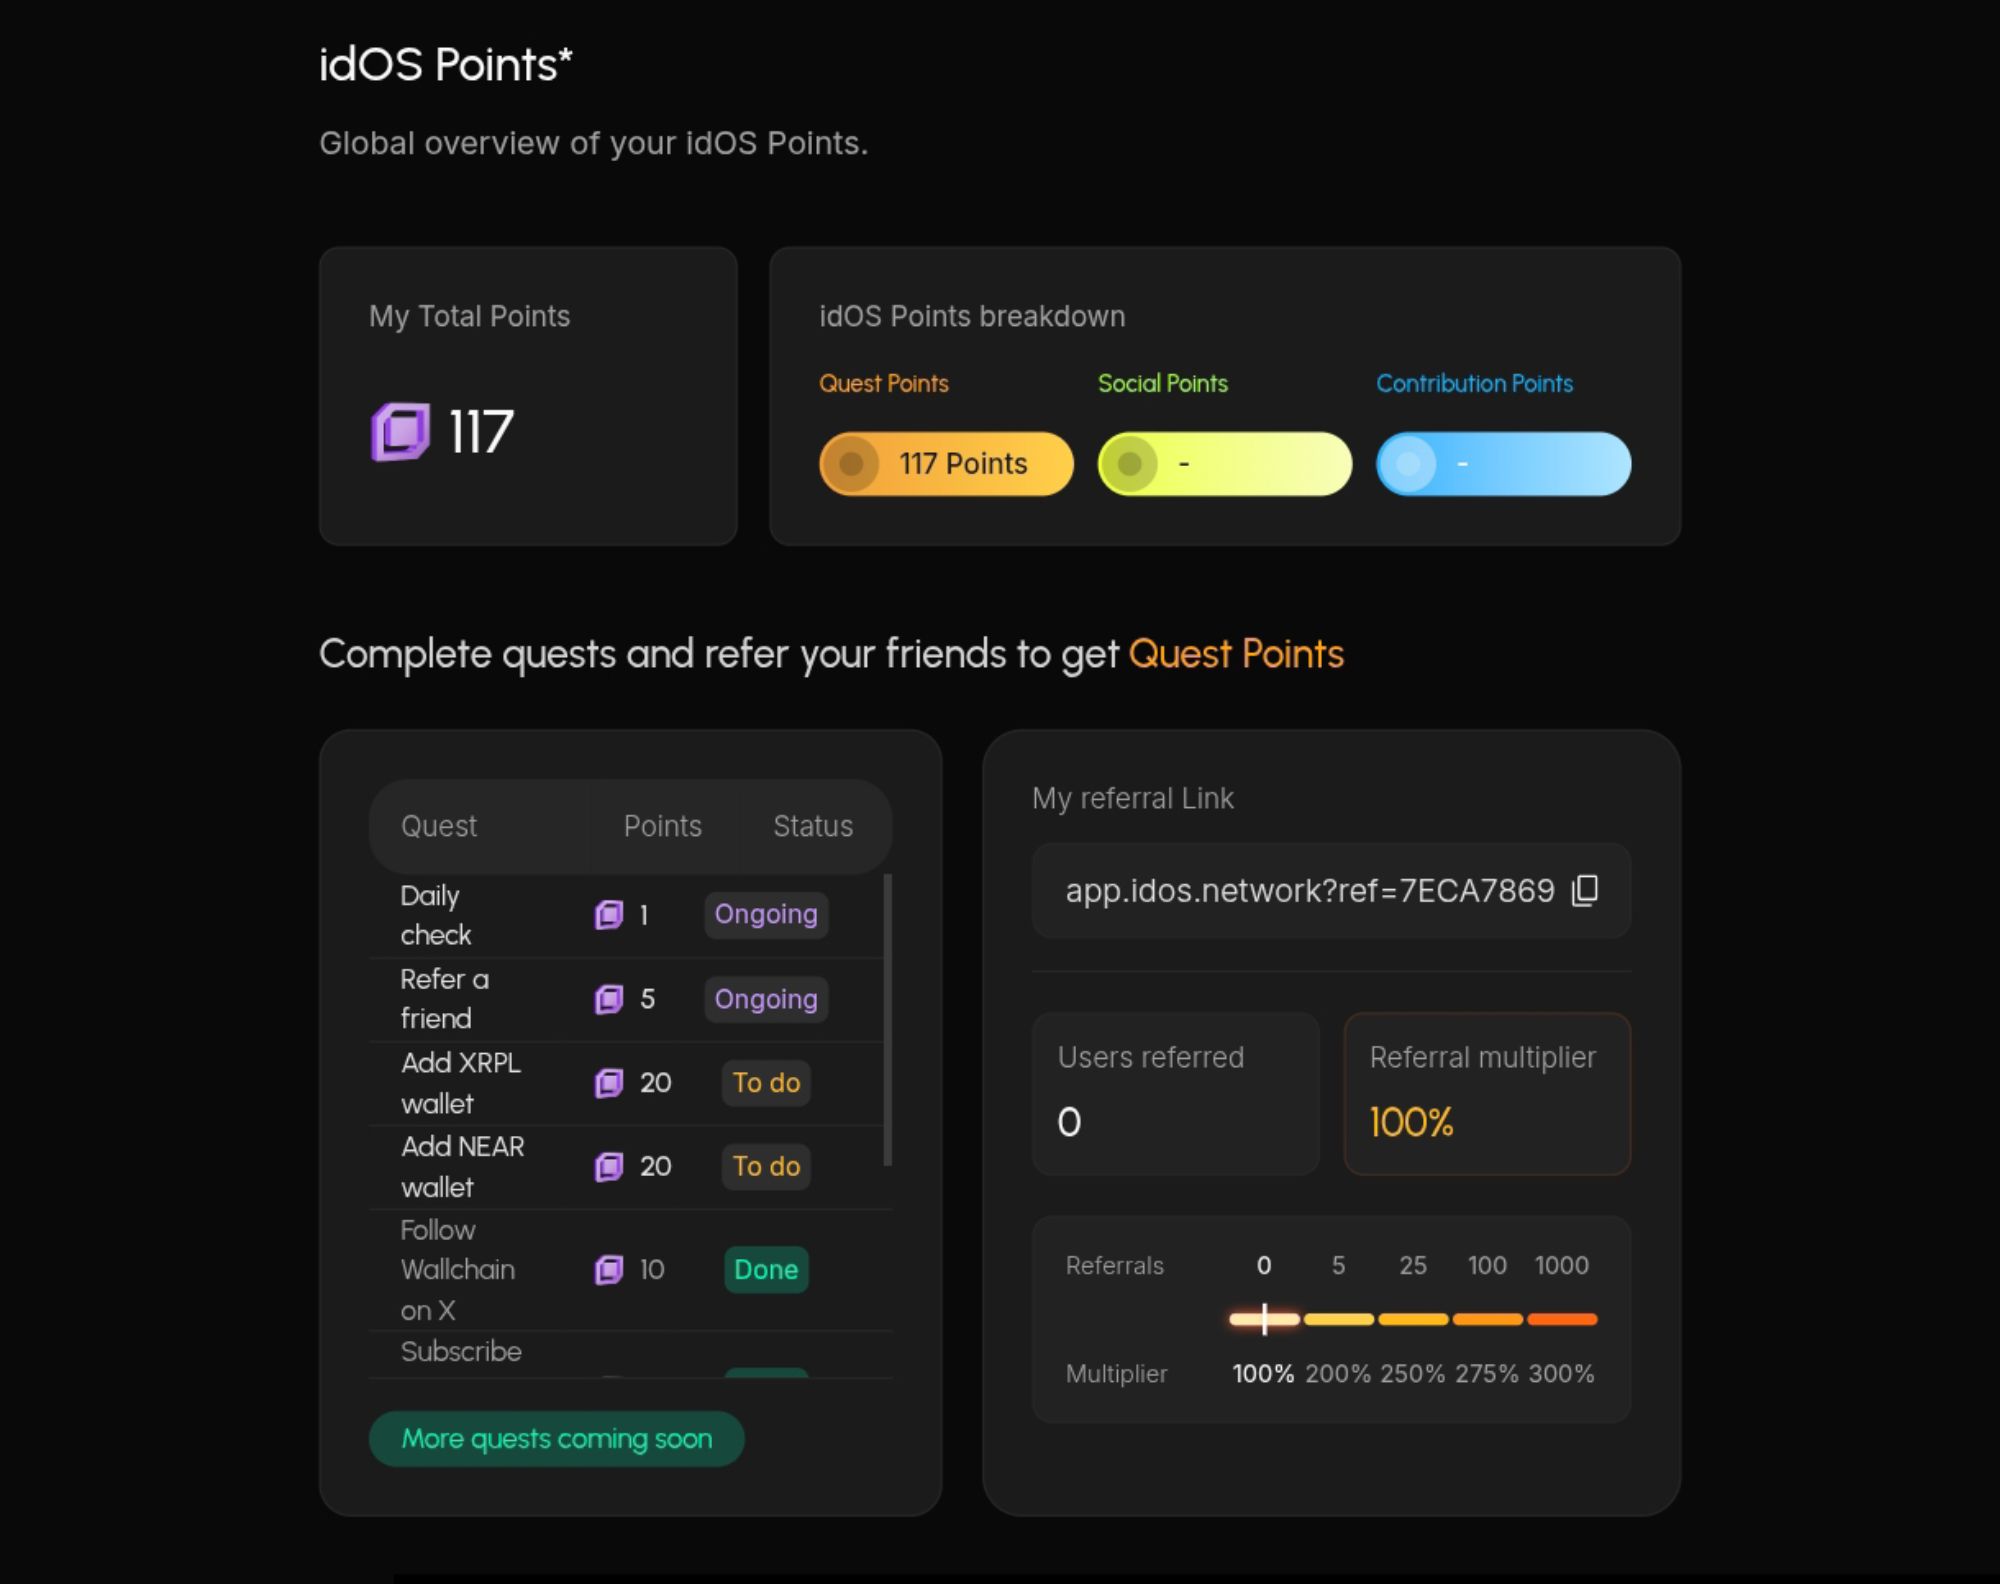Click the cube icon in Follow Wallchain row
2000x1584 pixels.
click(608, 1270)
